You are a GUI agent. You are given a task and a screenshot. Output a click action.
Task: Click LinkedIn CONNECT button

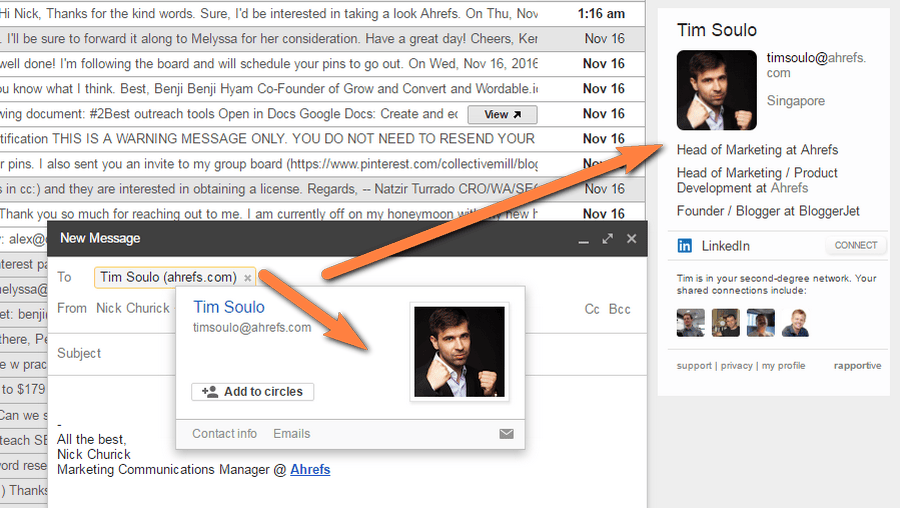tap(856, 245)
